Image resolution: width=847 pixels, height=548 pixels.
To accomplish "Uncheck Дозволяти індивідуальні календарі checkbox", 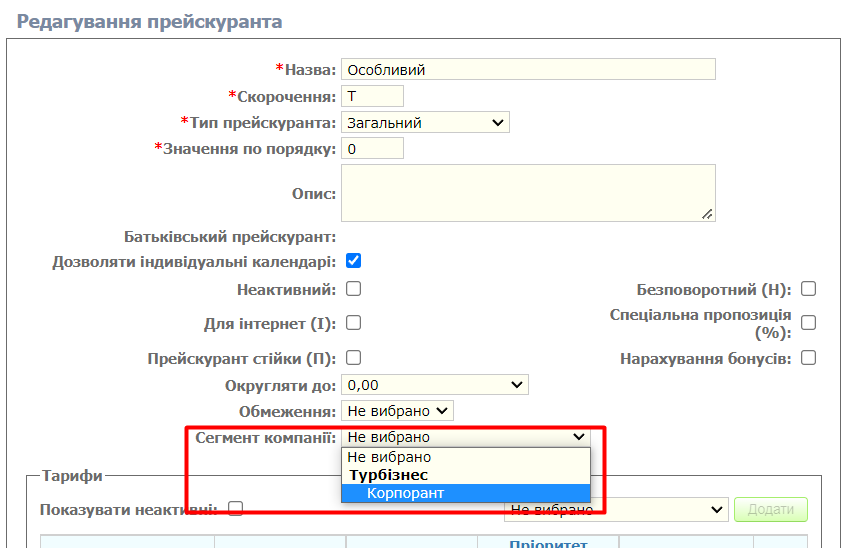I will click(353, 262).
